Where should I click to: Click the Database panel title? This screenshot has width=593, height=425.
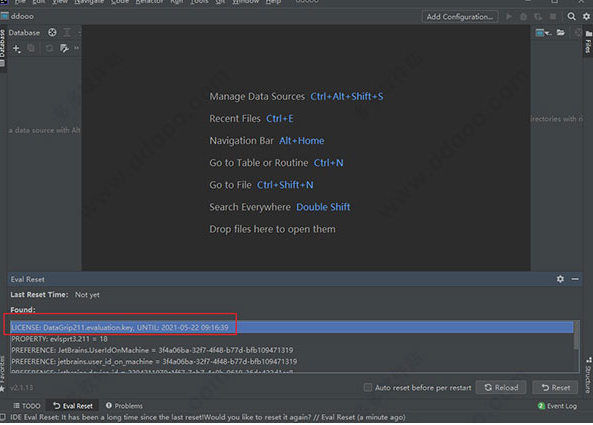pyautogui.click(x=24, y=33)
